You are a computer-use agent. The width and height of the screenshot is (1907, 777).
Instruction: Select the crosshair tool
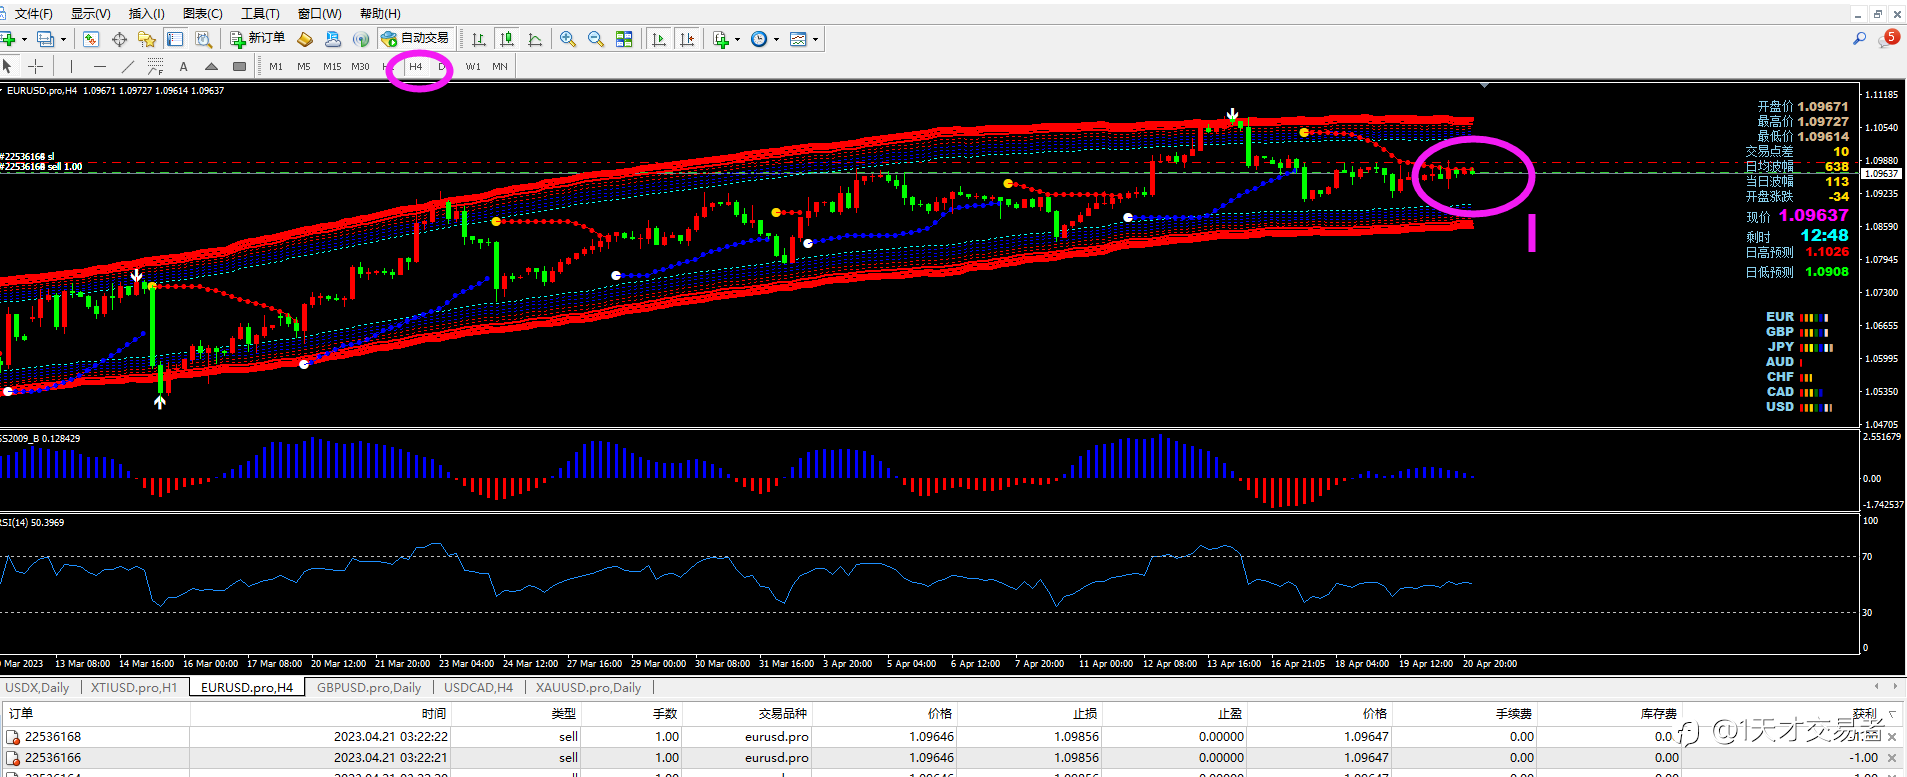[x=36, y=66]
